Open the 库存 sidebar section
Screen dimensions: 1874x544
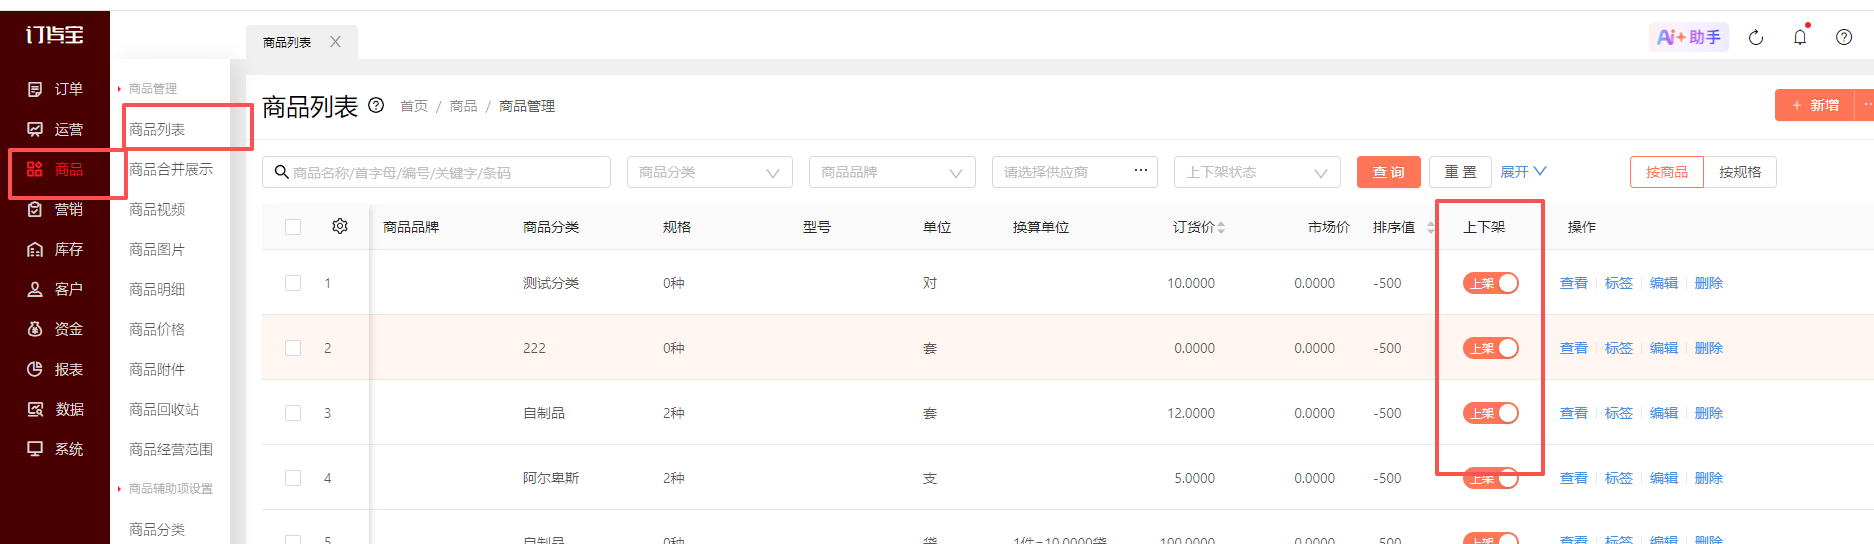click(55, 249)
